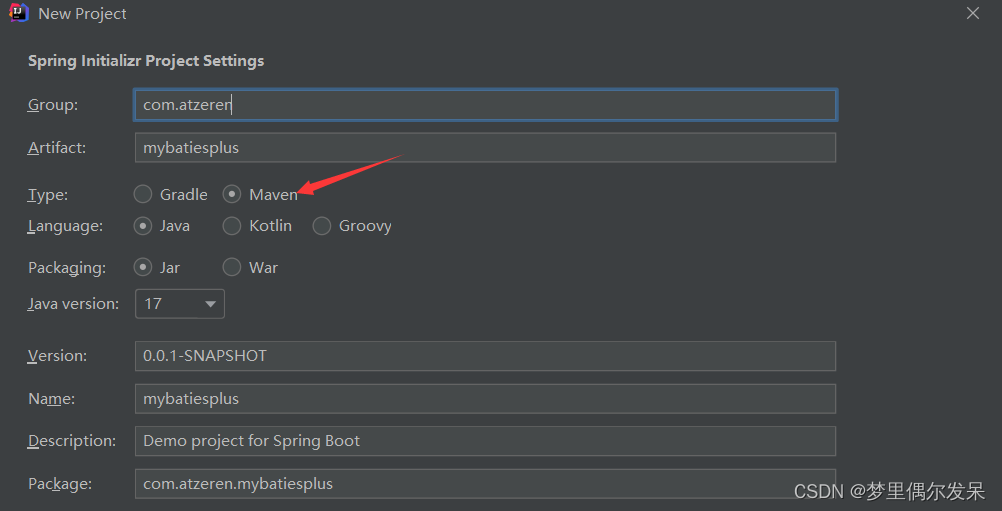Click into the Group text field
Screen dimensions: 1002x511
485,105
